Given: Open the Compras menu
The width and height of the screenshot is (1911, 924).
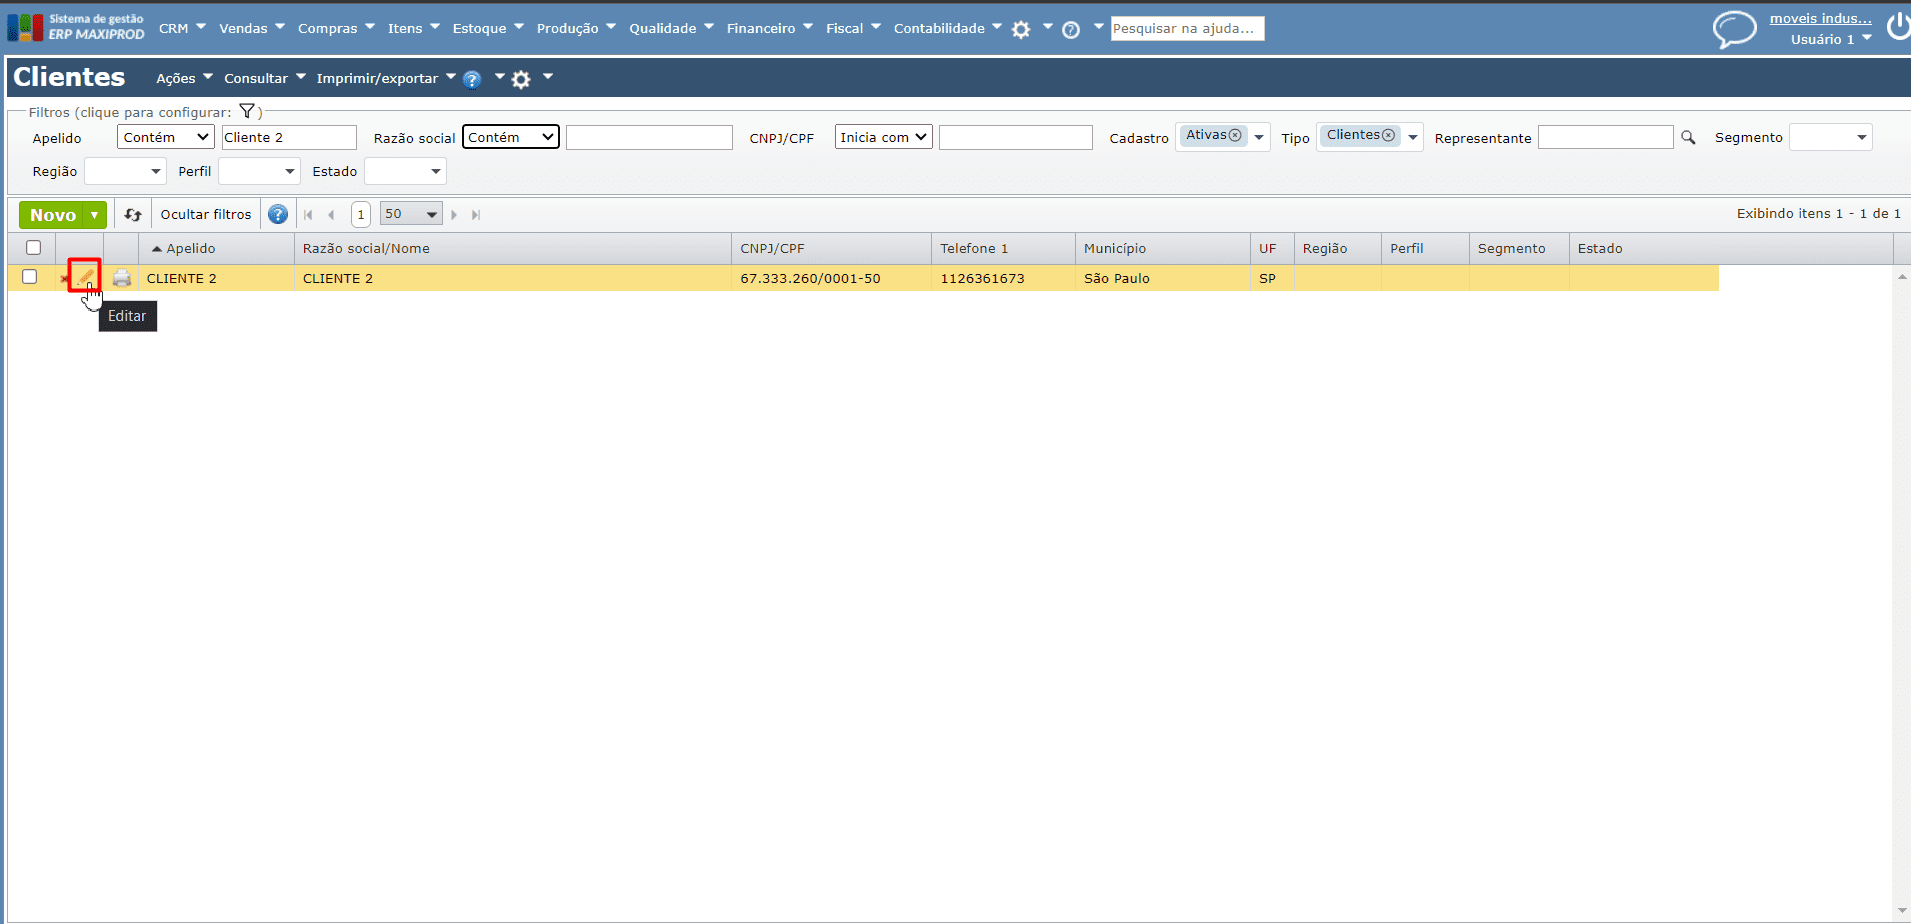Looking at the screenshot, I should (336, 28).
